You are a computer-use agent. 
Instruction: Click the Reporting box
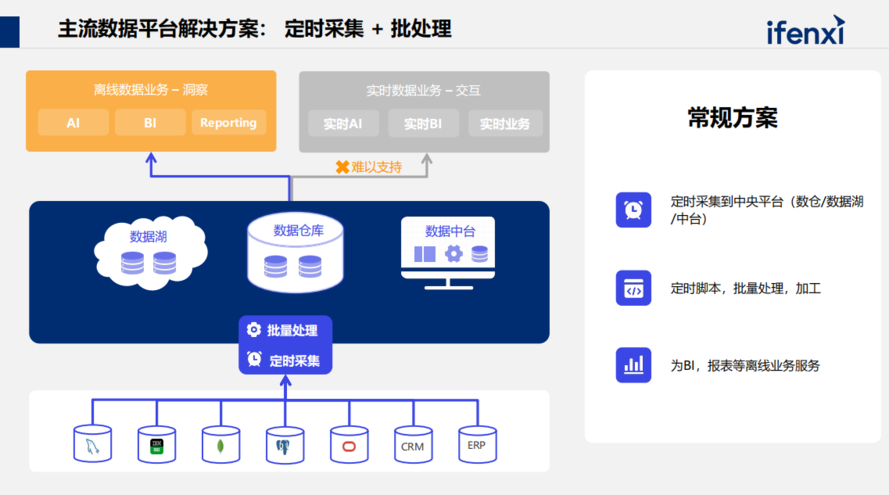[228, 123]
